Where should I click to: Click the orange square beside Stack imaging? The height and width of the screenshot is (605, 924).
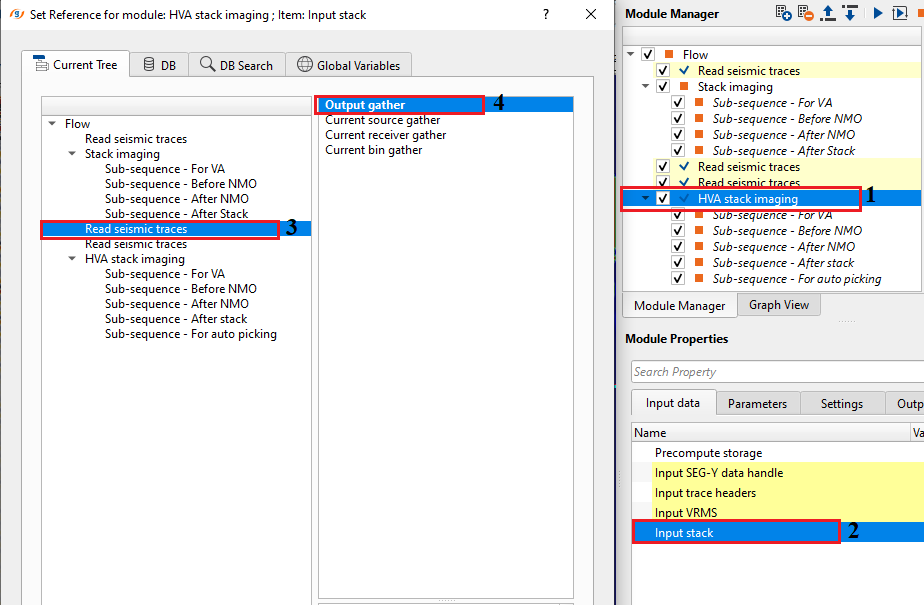pos(683,87)
